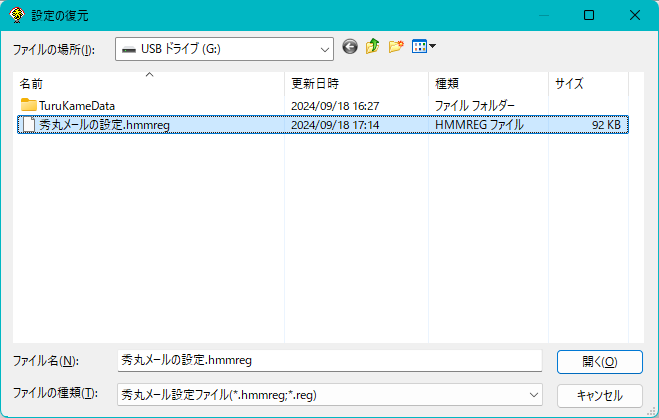Sort by 名前 column header
Viewport: 659px width, 418px height.
149,84
